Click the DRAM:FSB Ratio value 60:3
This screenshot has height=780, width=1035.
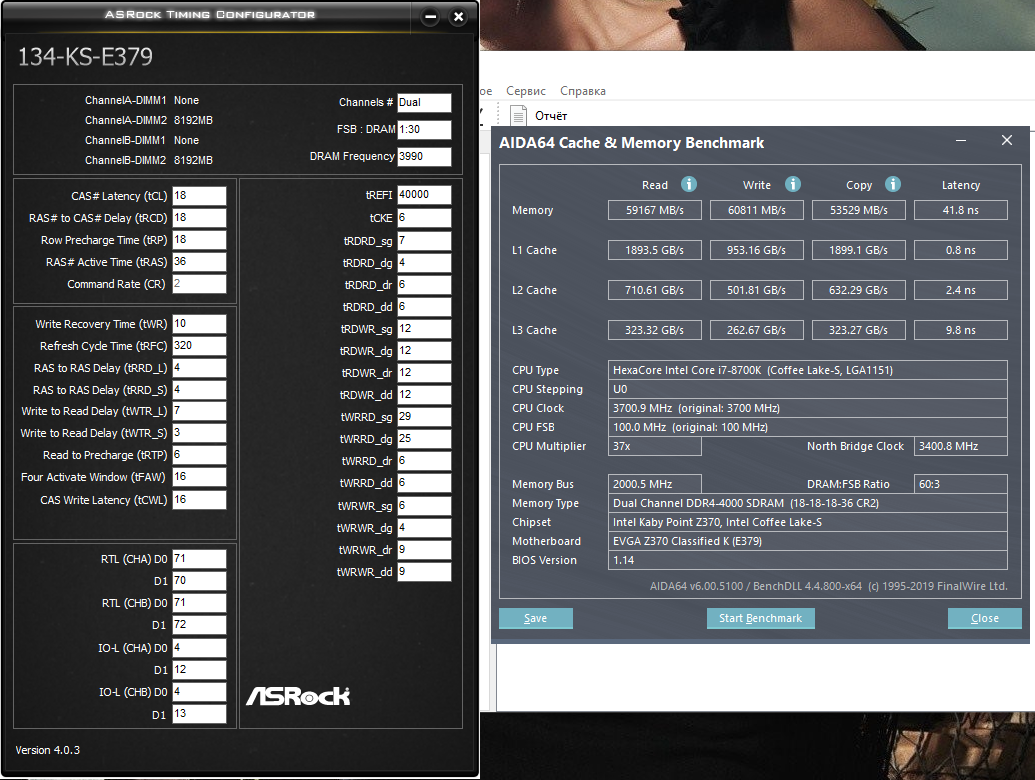click(x=960, y=484)
